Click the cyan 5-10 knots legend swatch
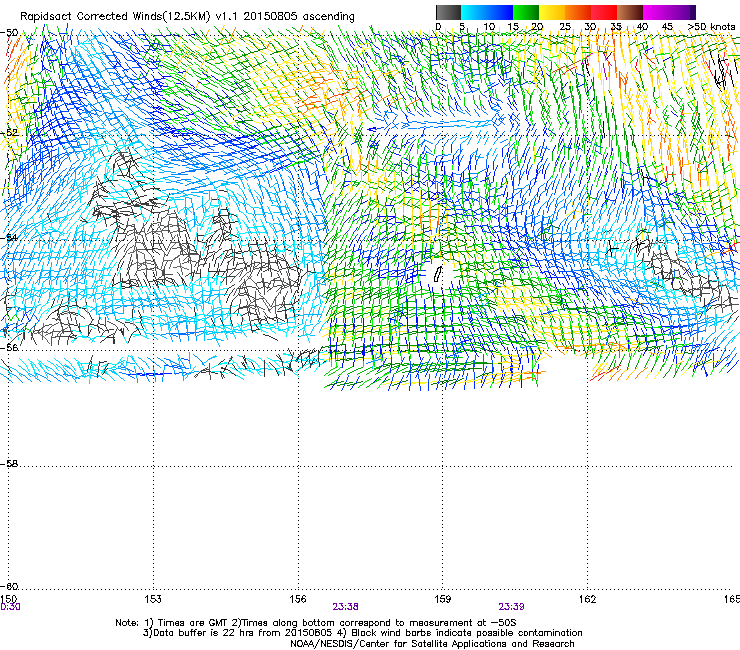The width and height of the screenshot is (740, 650). pyautogui.click(x=474, y=12)
